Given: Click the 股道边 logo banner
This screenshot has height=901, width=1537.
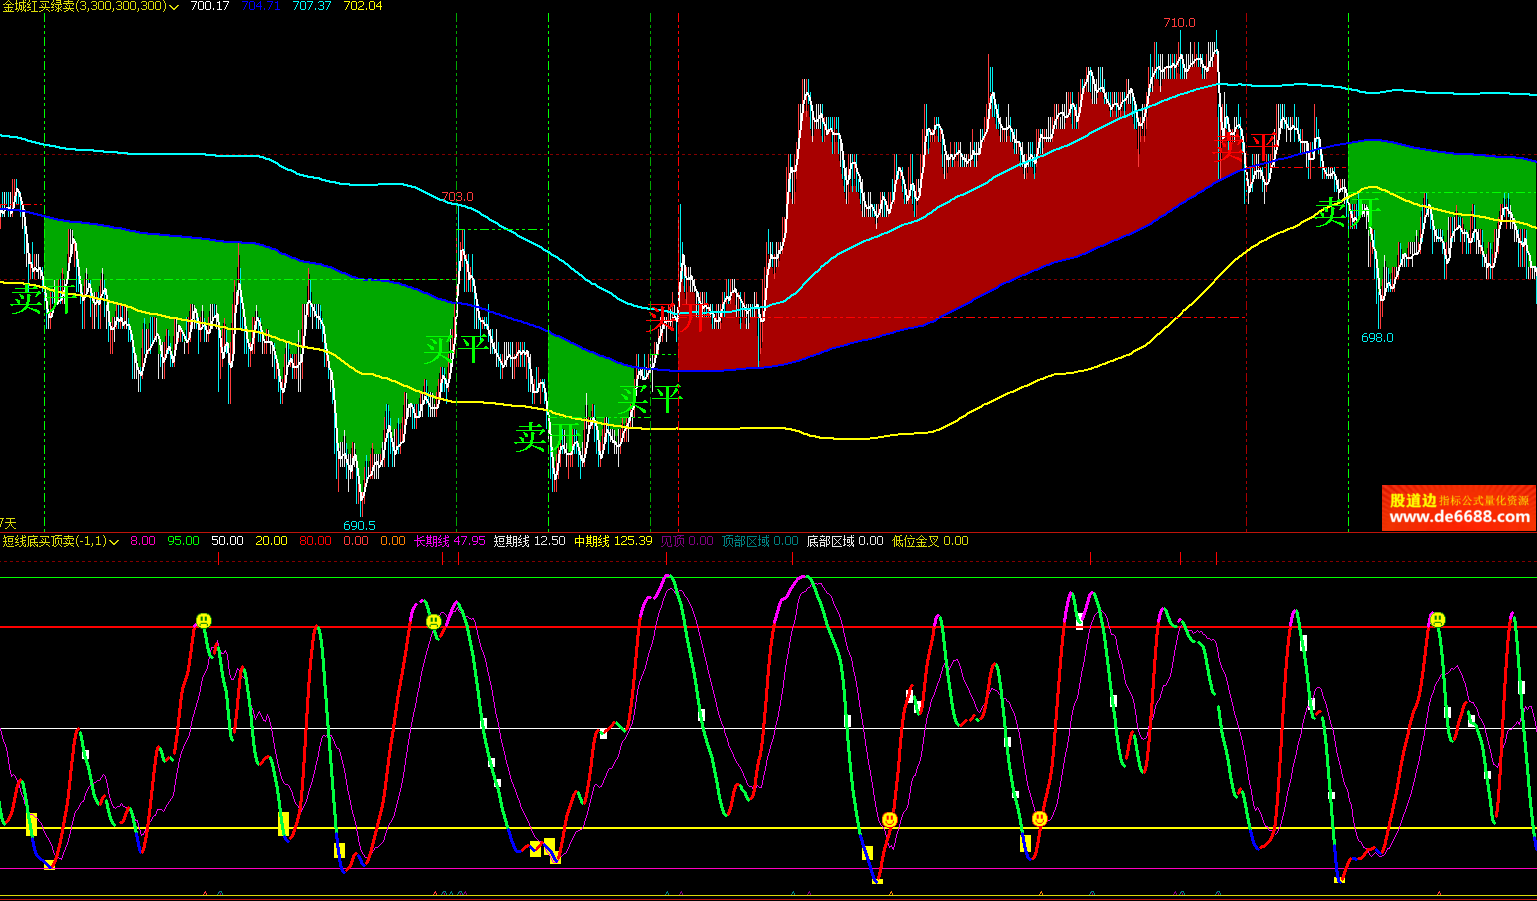Looking at the screenshot, I should pos(1413,500).
